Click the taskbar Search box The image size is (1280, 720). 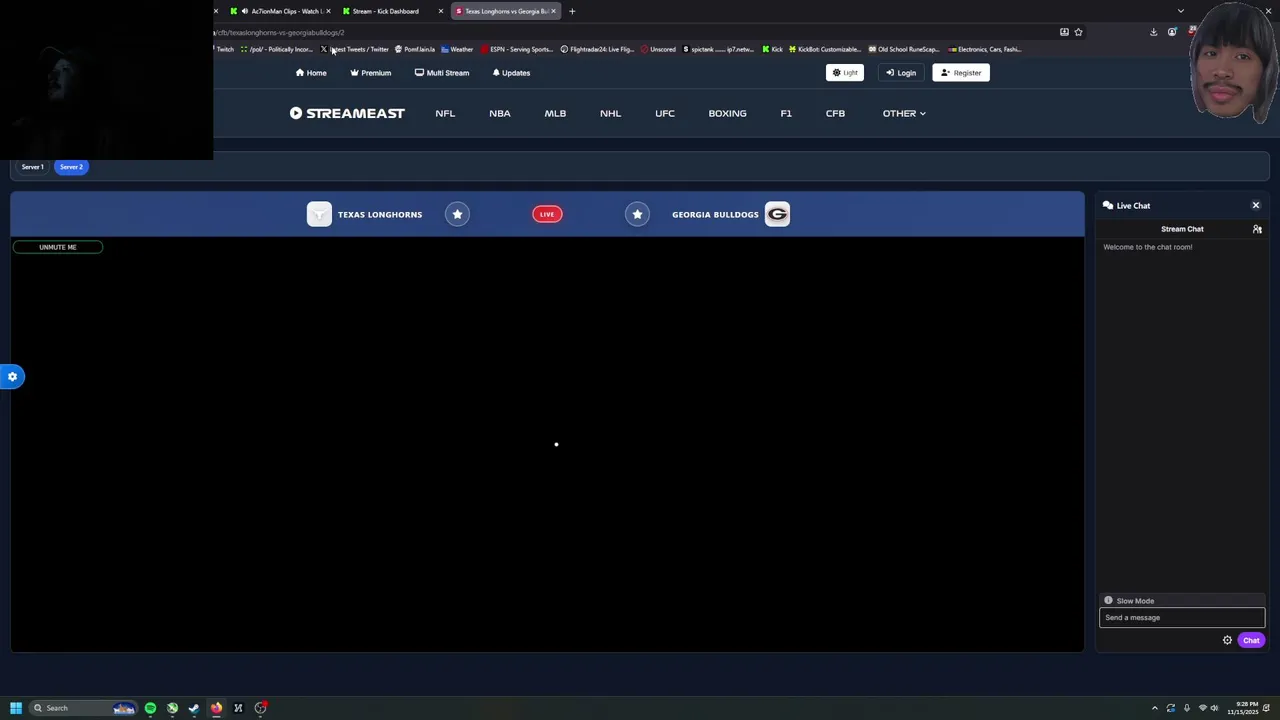click(83, 708)
